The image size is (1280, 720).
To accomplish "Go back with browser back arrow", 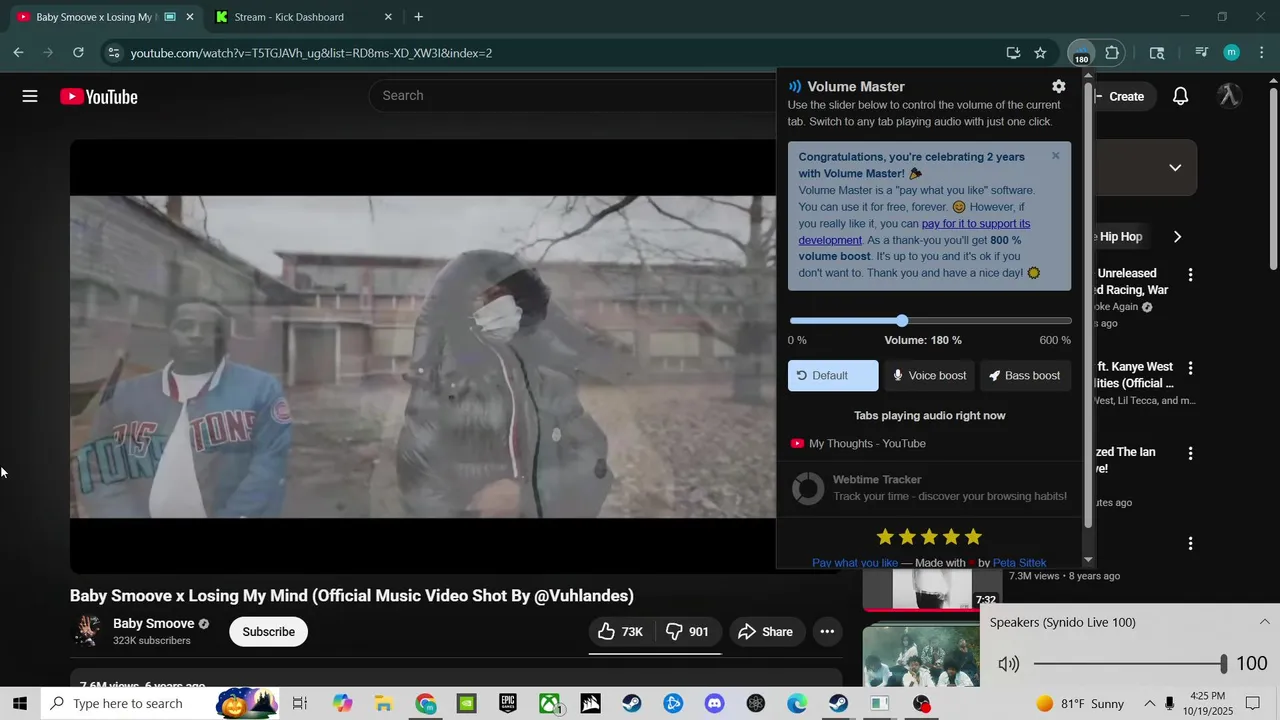I will 18,53.
